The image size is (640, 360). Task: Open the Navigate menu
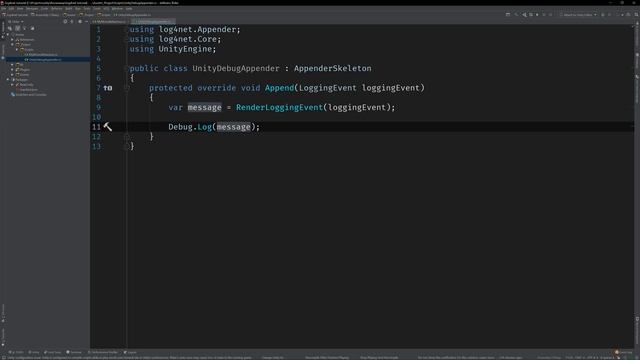[x=32, y=9]
